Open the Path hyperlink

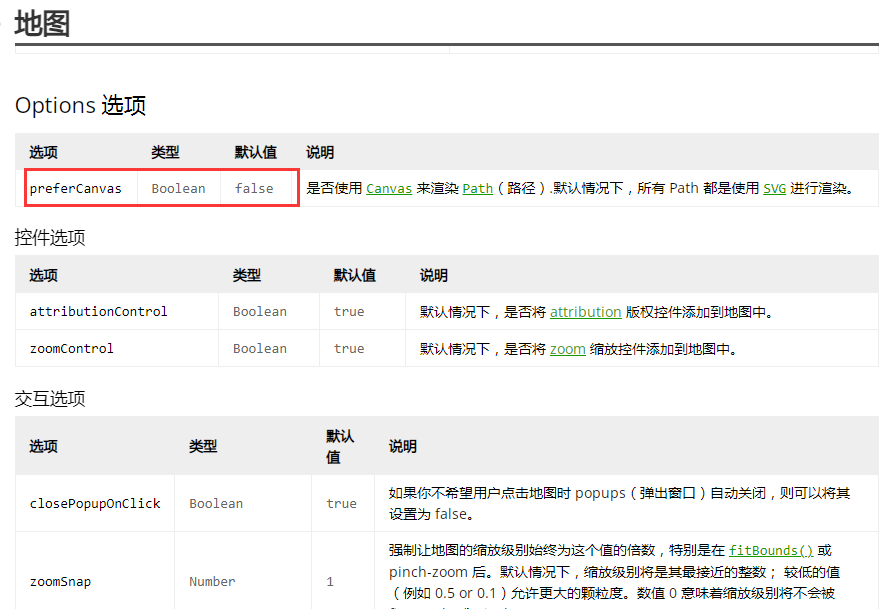pos(475,187)
